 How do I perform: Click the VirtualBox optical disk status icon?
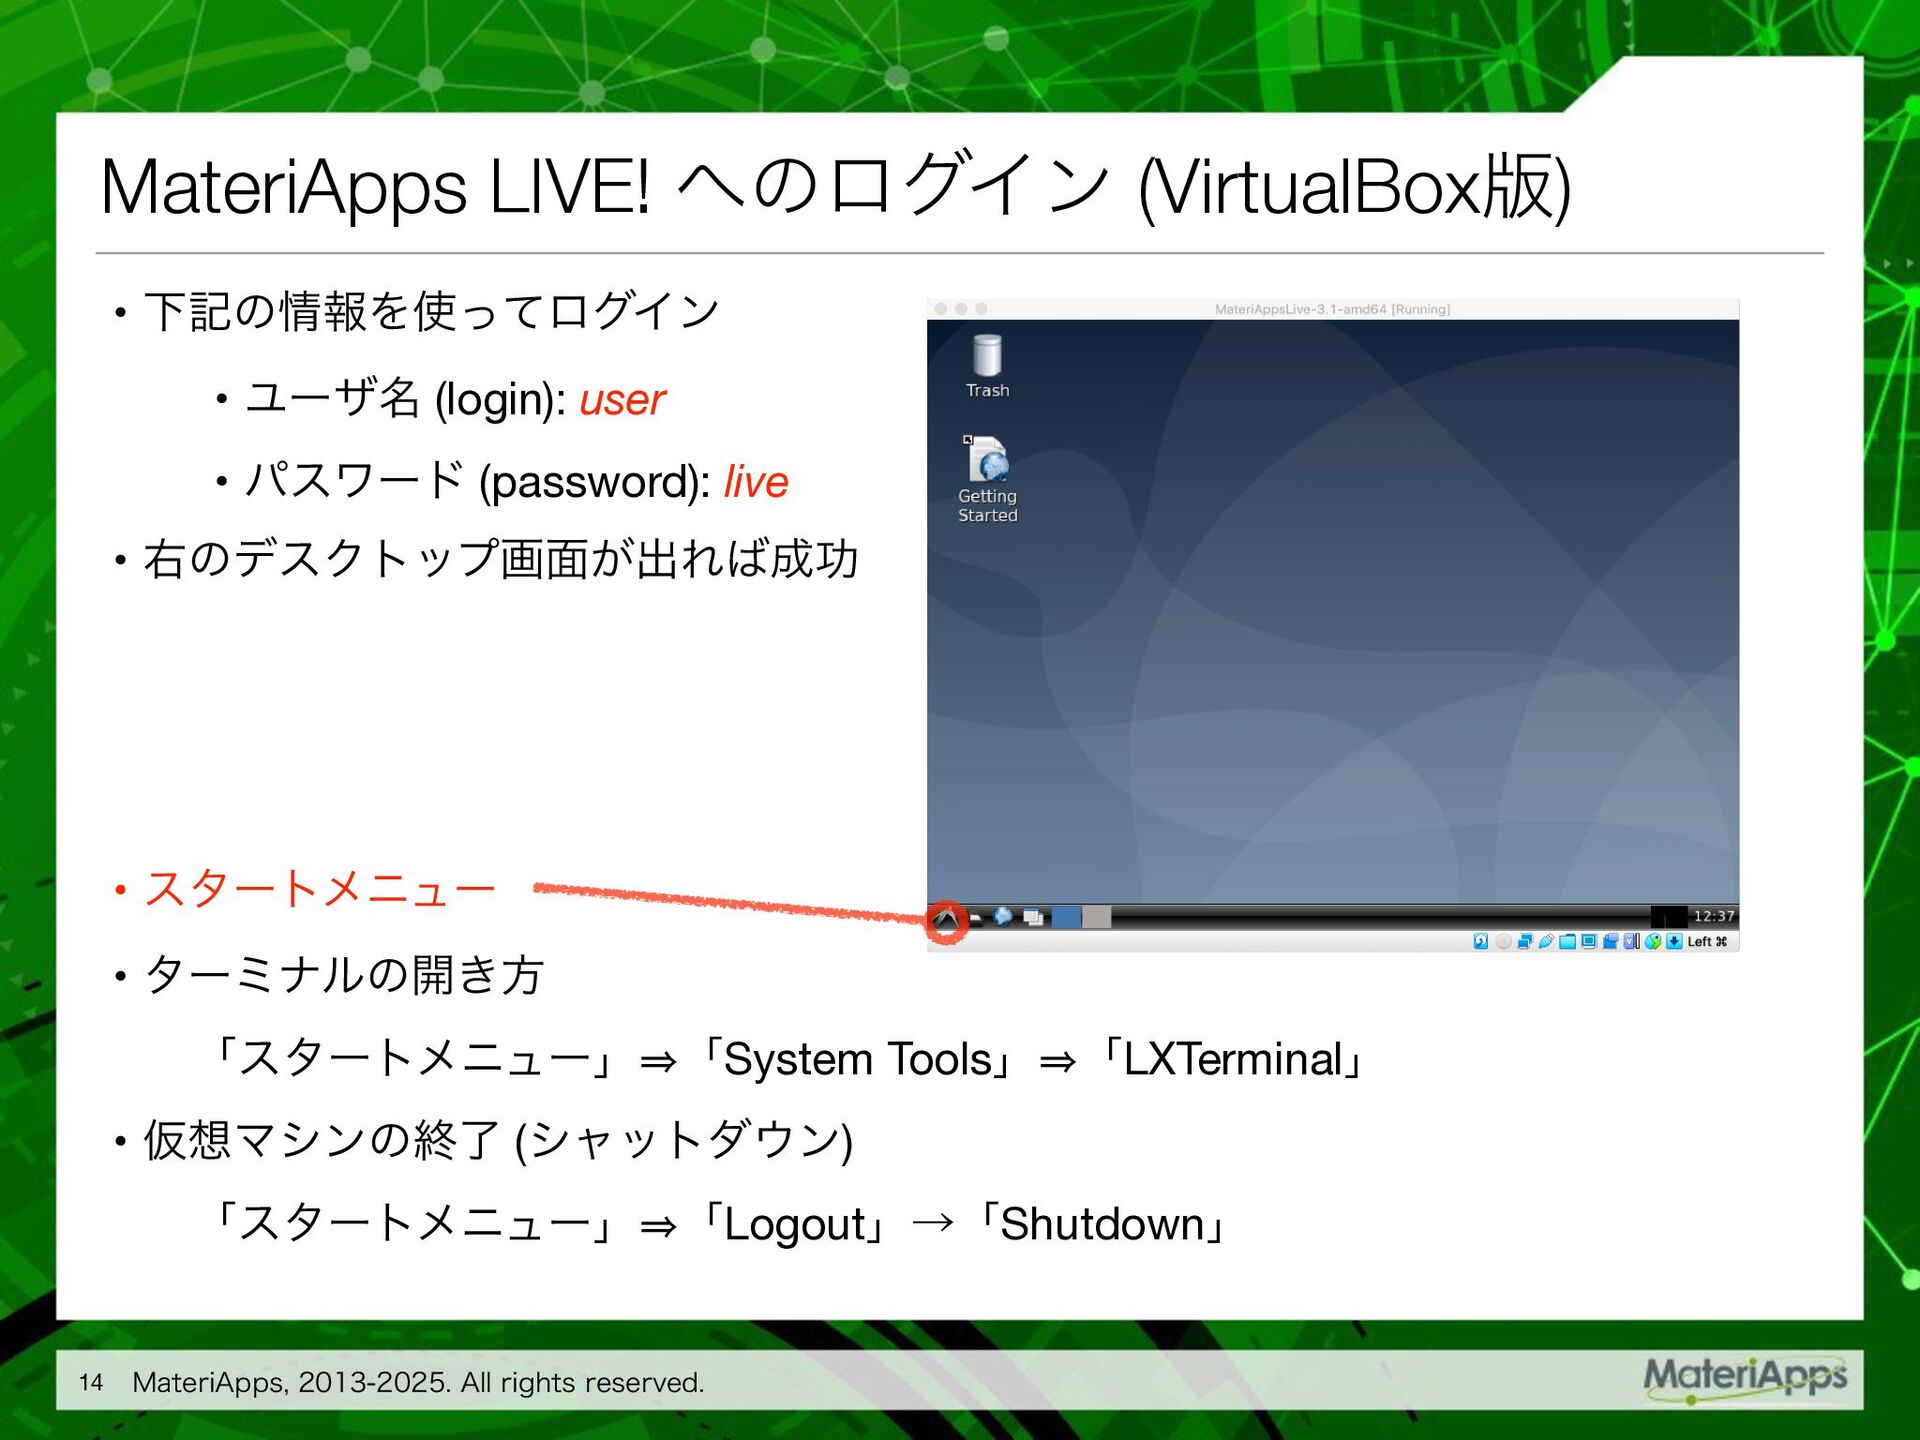click(1503, 941)
